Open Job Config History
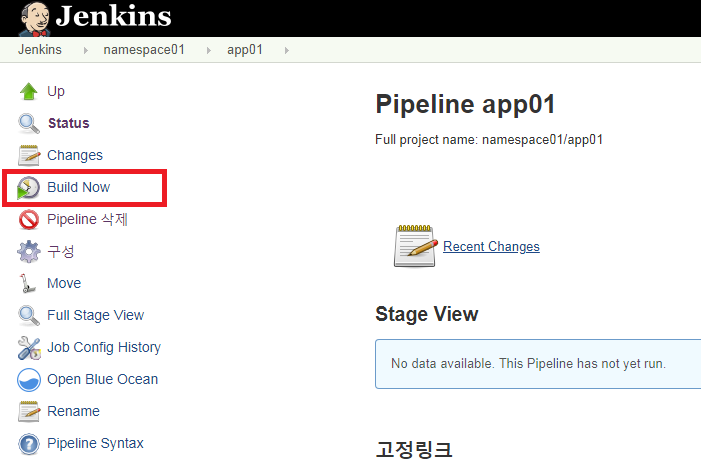701x473 pixels. 104,347
